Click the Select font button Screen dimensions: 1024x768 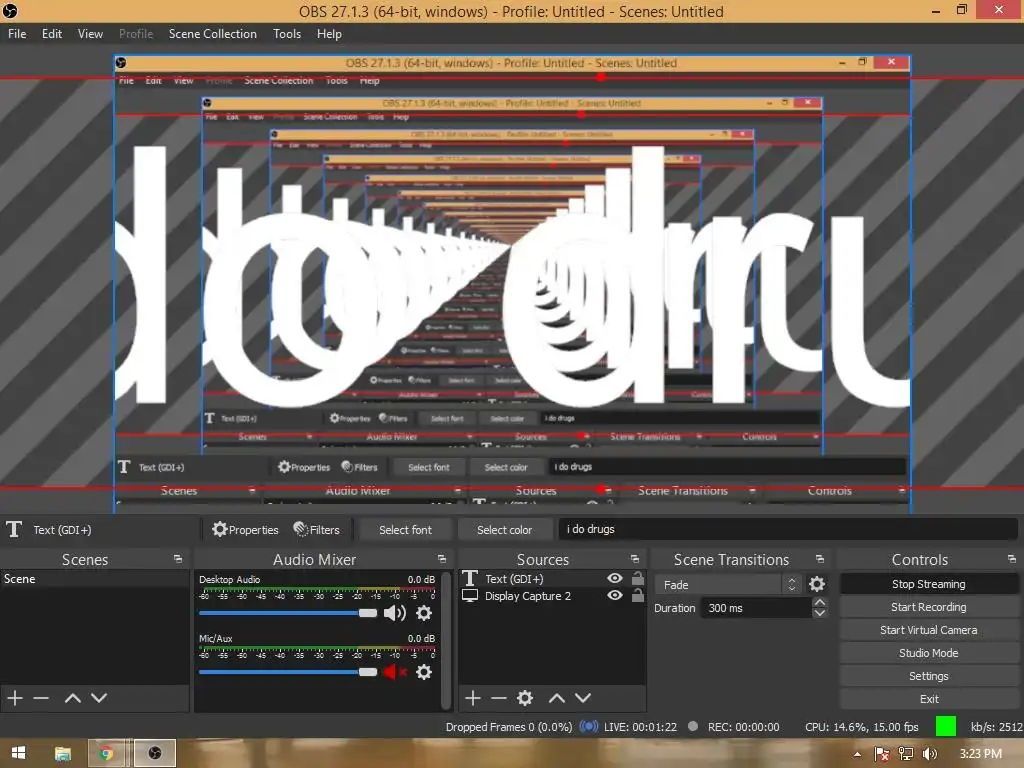(x=405, y=530)
